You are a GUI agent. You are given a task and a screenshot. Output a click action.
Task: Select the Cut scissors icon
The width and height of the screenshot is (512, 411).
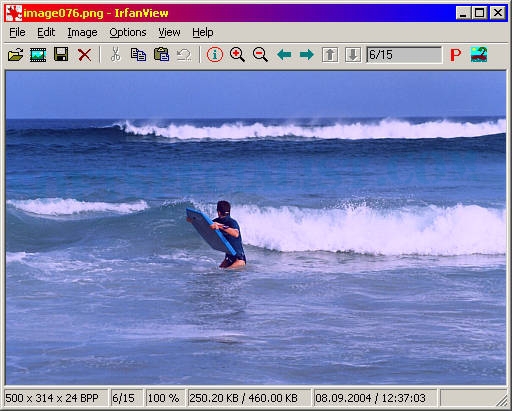(115, 54)
